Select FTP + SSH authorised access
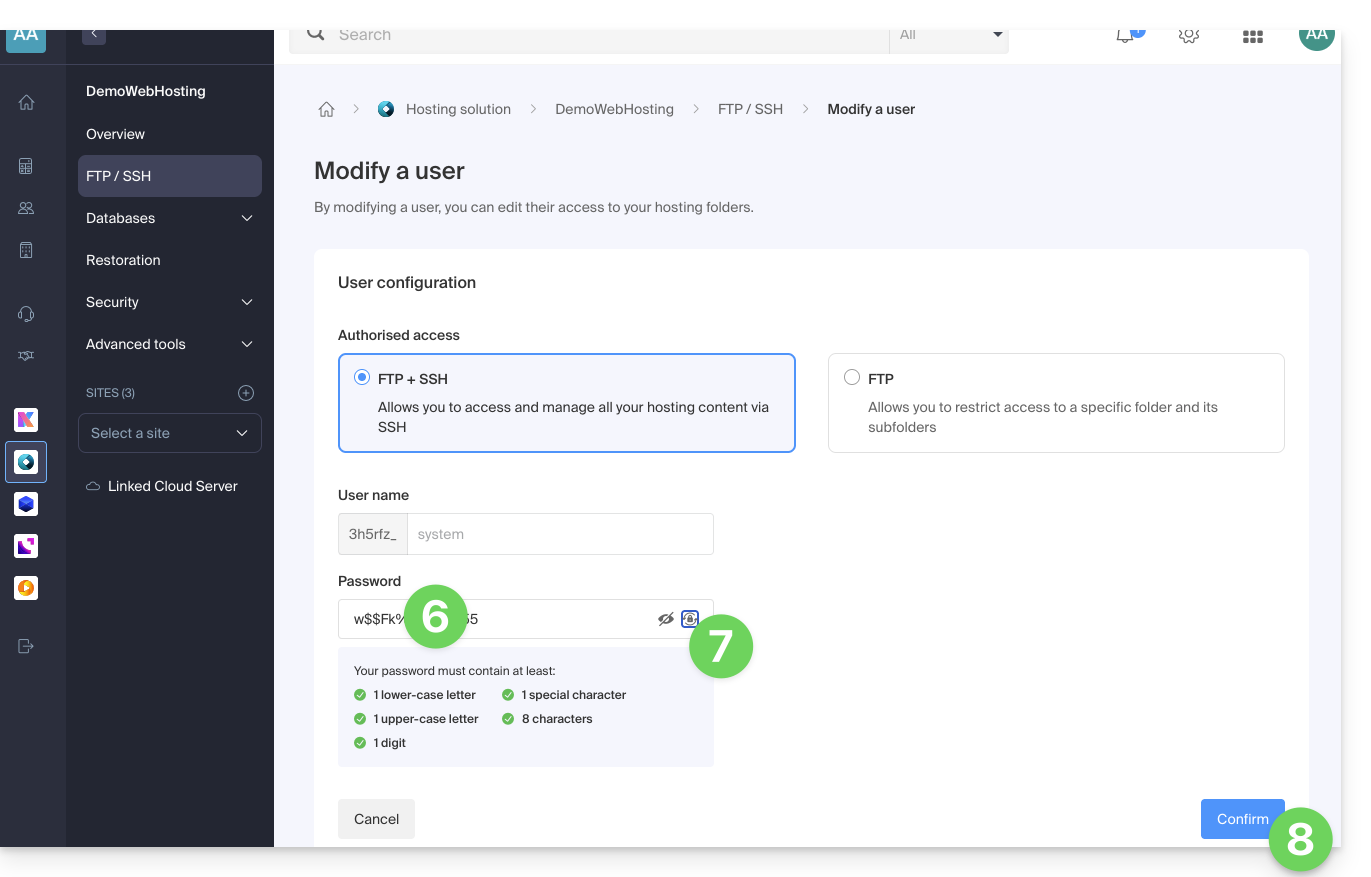This screenshot has height=877, width=1371. (x=362, y=378)
